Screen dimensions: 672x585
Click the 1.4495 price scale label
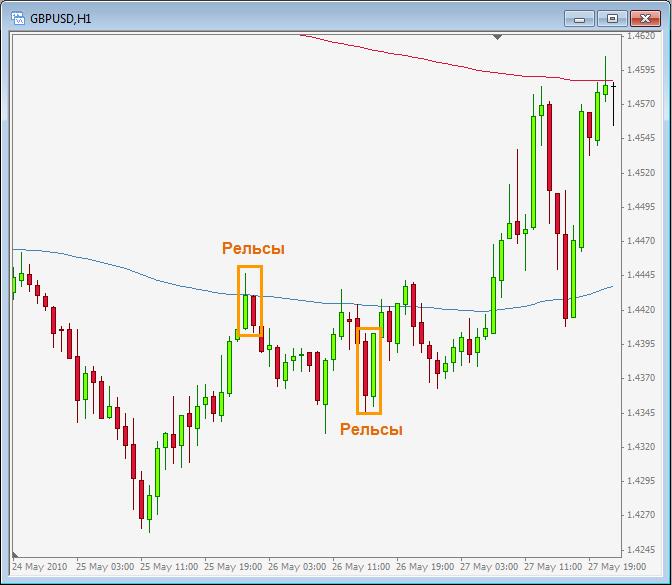pos(641,207)
